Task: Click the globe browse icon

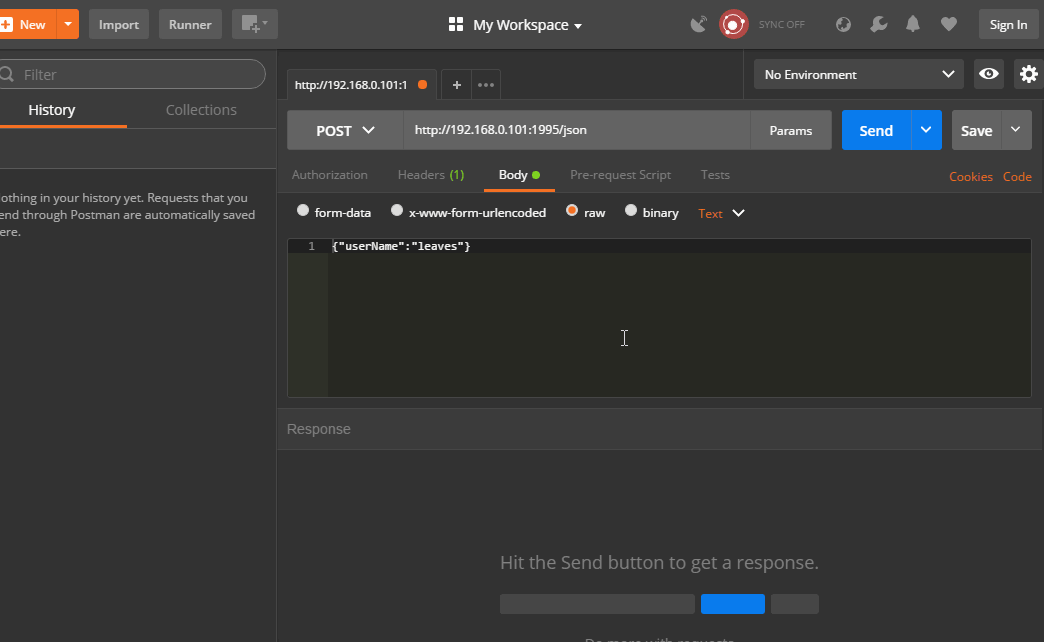Action: click(x=844, y=25)
